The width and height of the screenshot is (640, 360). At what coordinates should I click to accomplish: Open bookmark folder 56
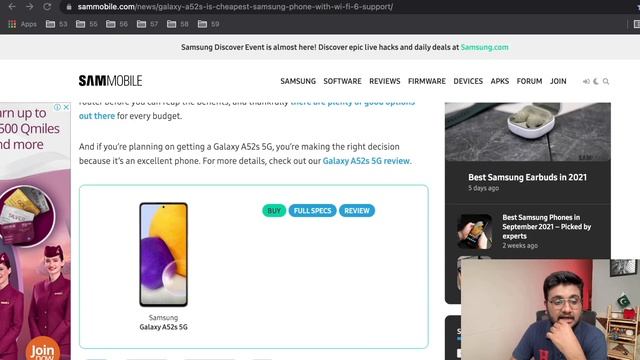(x=117, y=24)
